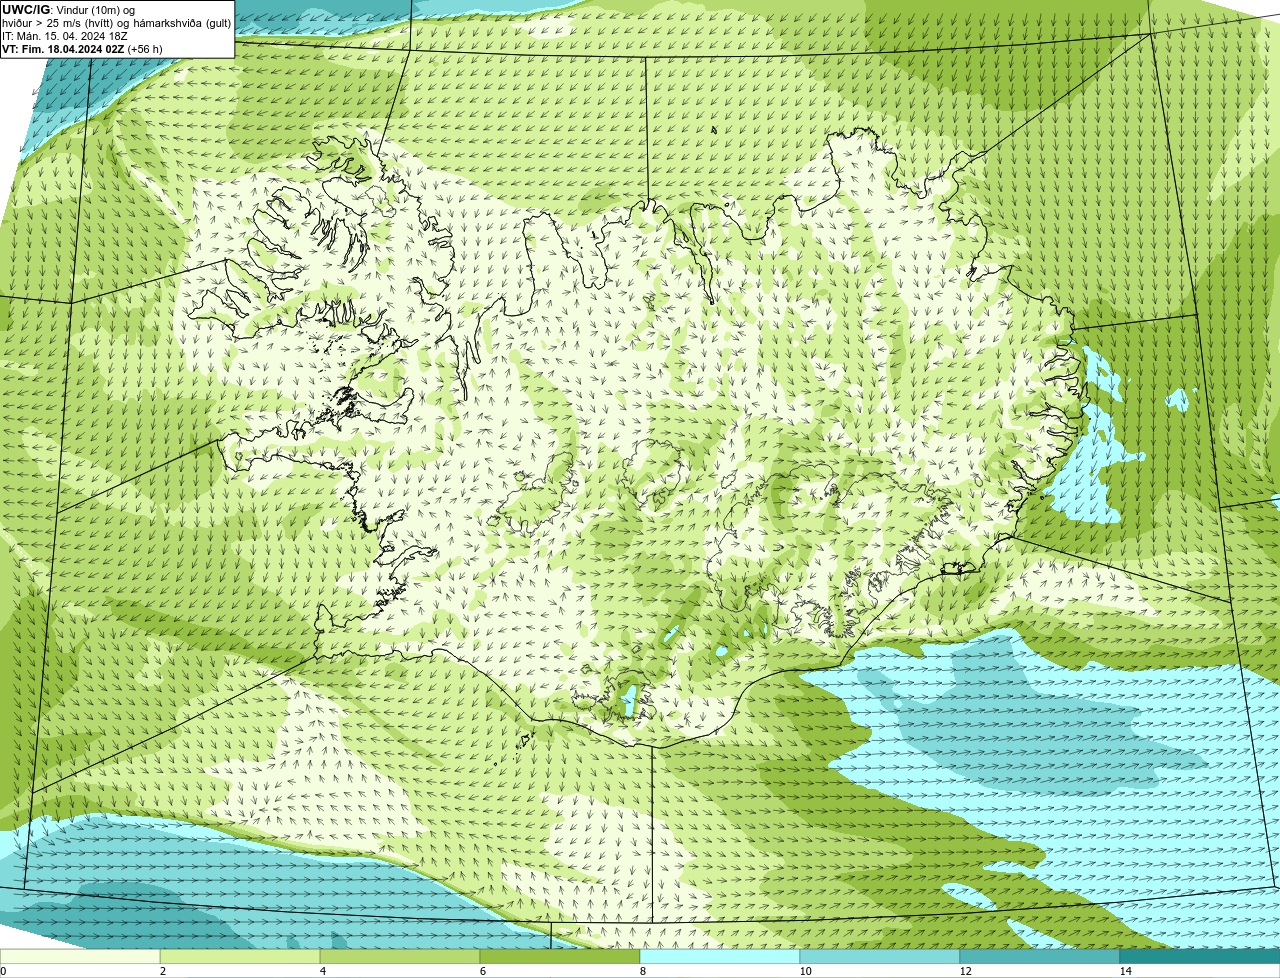The image size is (1280, 978).
Task: Click the 'VT: Fim. 18.04.2024 02Z (+56 h)' line
Action: point(82,49)
